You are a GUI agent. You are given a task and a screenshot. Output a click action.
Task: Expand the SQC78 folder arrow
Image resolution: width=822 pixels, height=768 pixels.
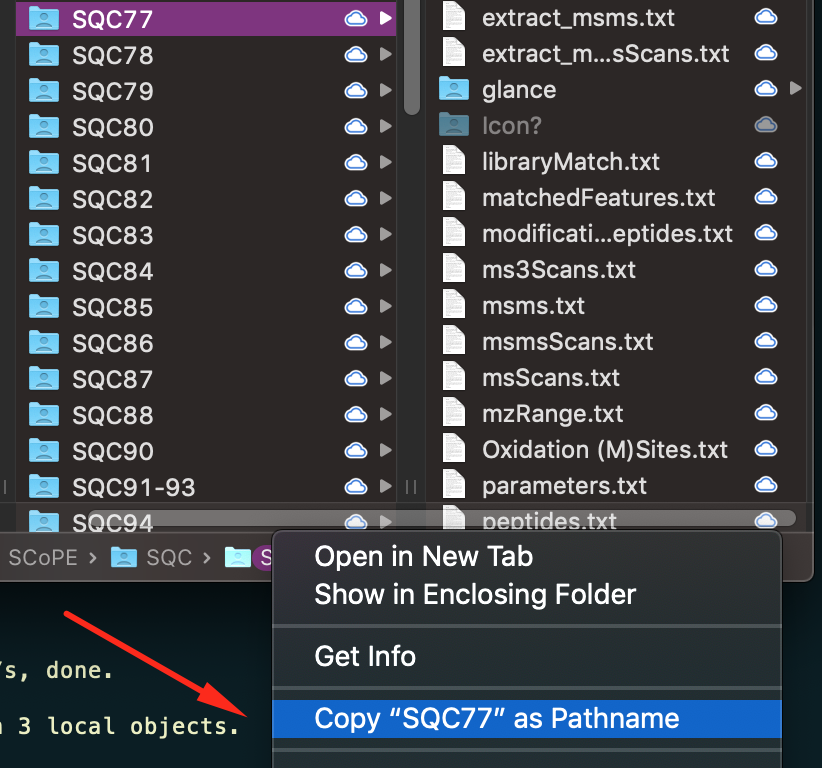(386, 54)
